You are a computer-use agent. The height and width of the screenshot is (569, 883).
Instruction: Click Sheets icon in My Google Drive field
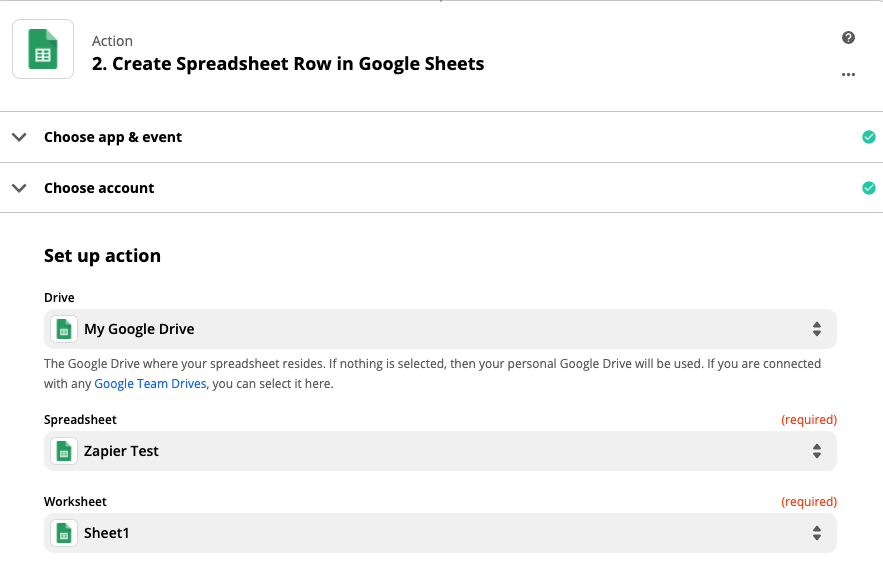click(64, 329)
